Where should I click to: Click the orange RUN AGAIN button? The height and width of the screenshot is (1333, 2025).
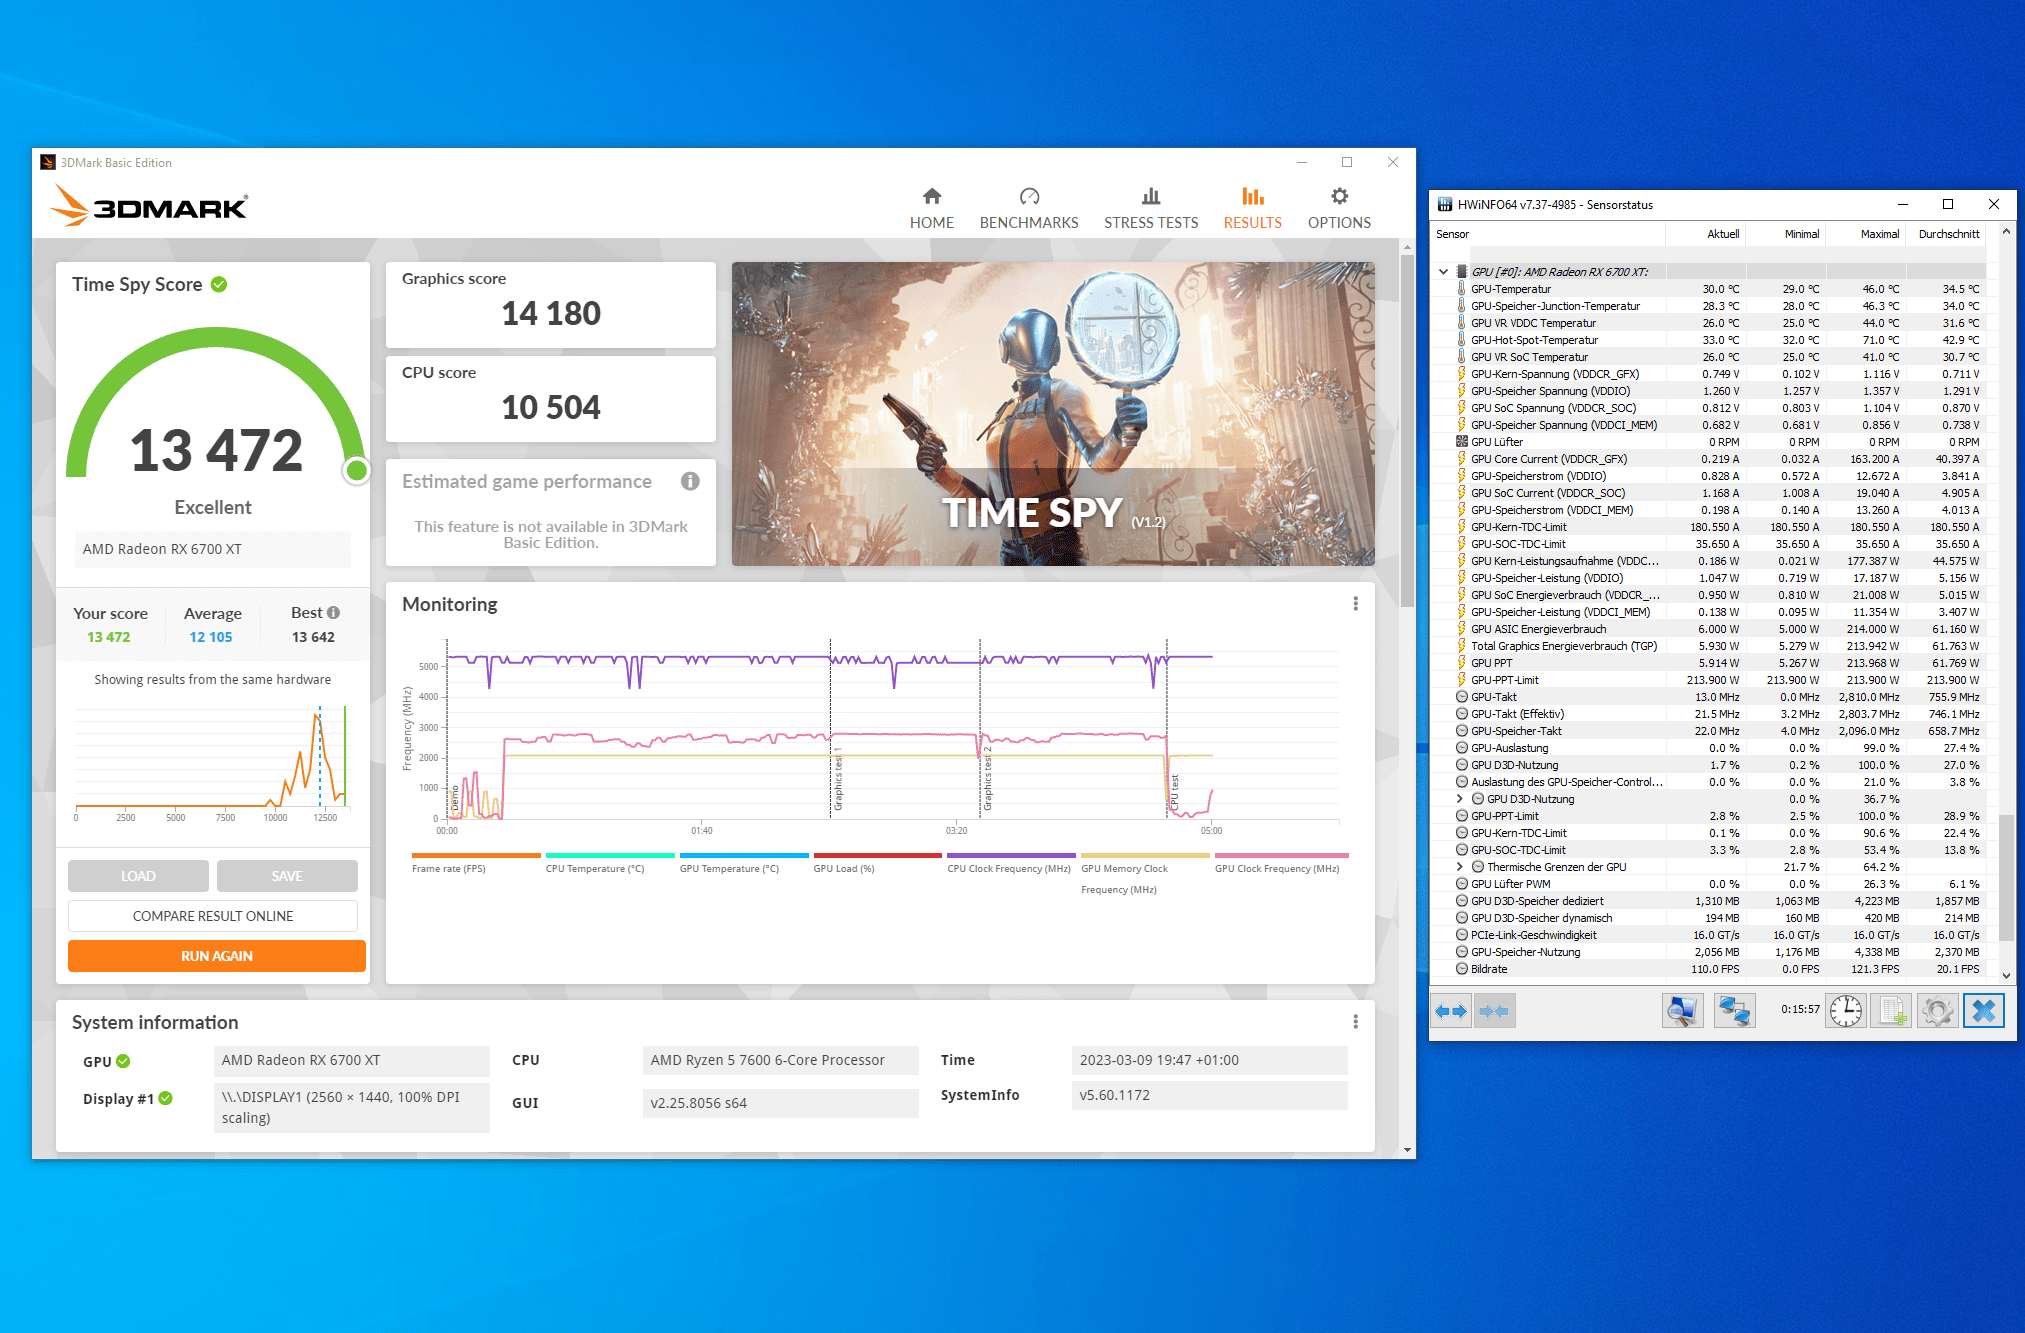(x=217, y=956)
